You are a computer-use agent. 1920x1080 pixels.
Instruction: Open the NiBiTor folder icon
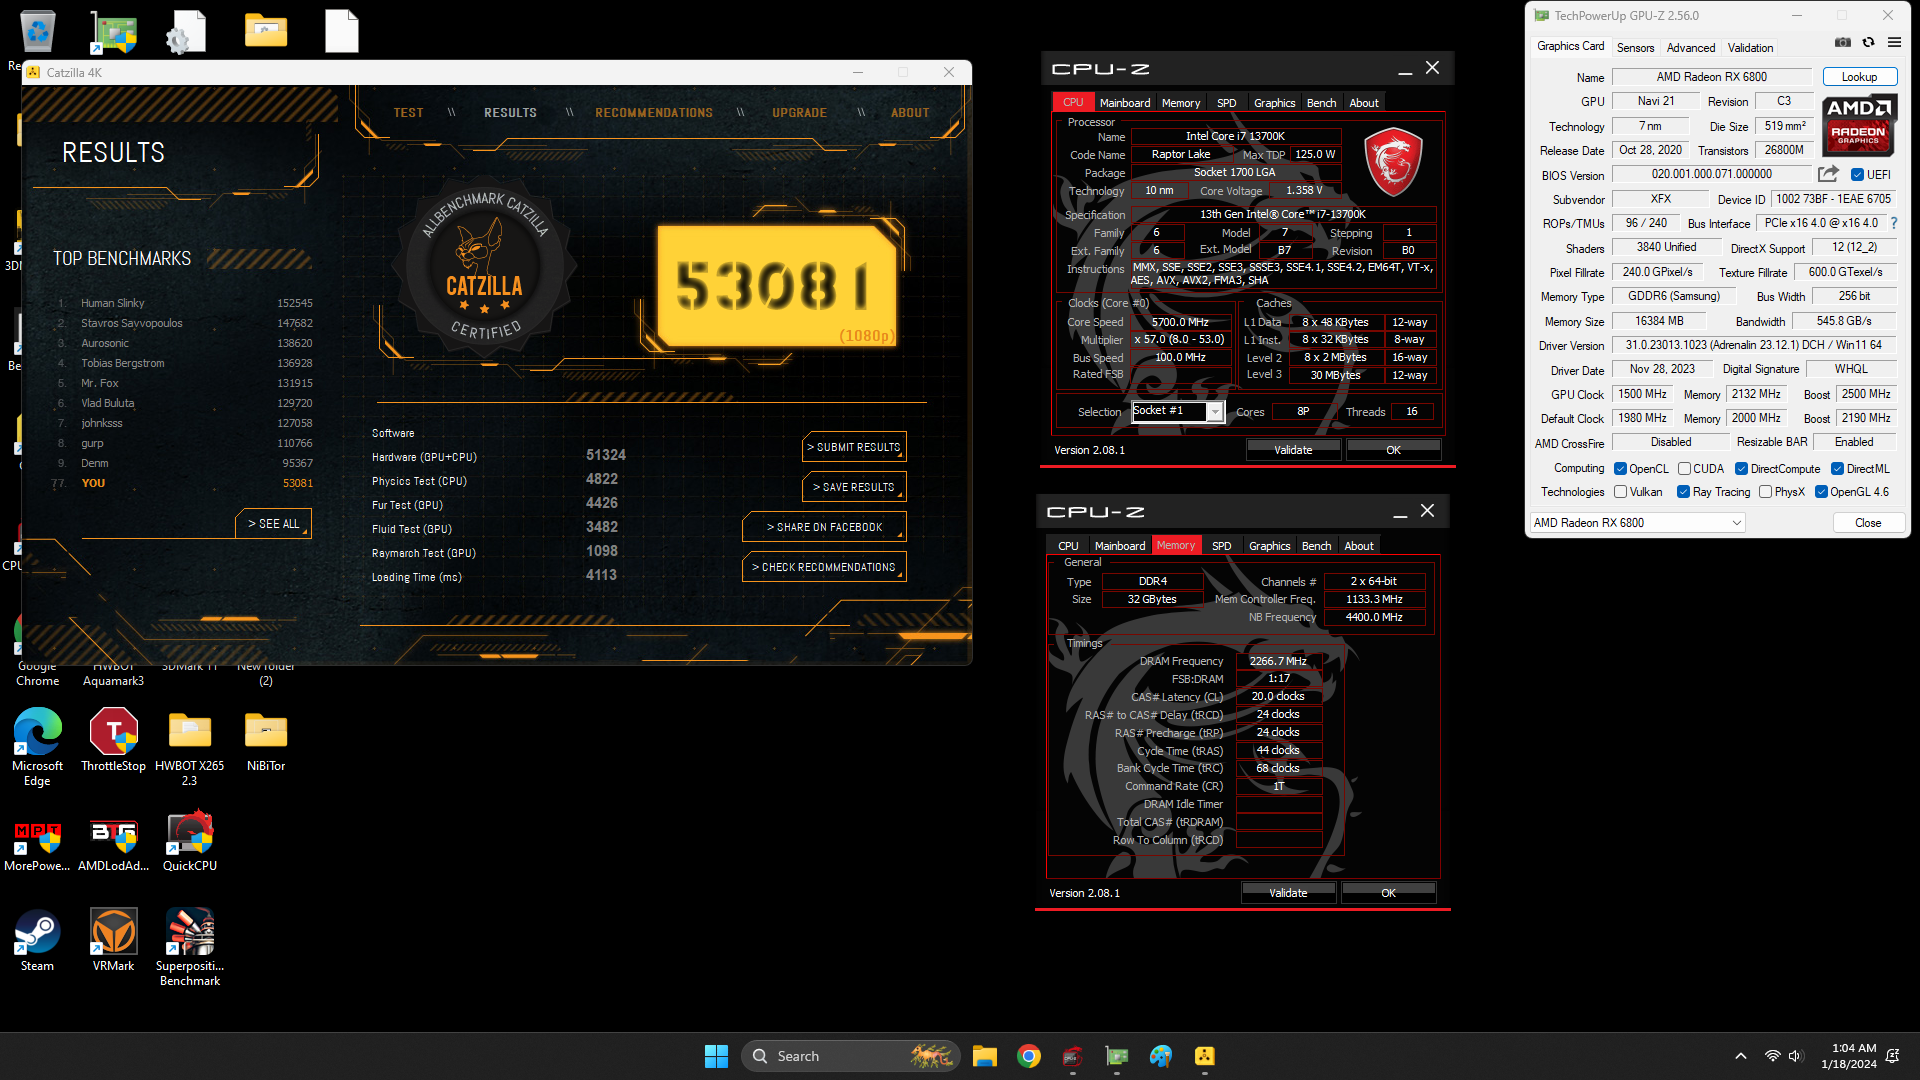(x=266, y=740)
